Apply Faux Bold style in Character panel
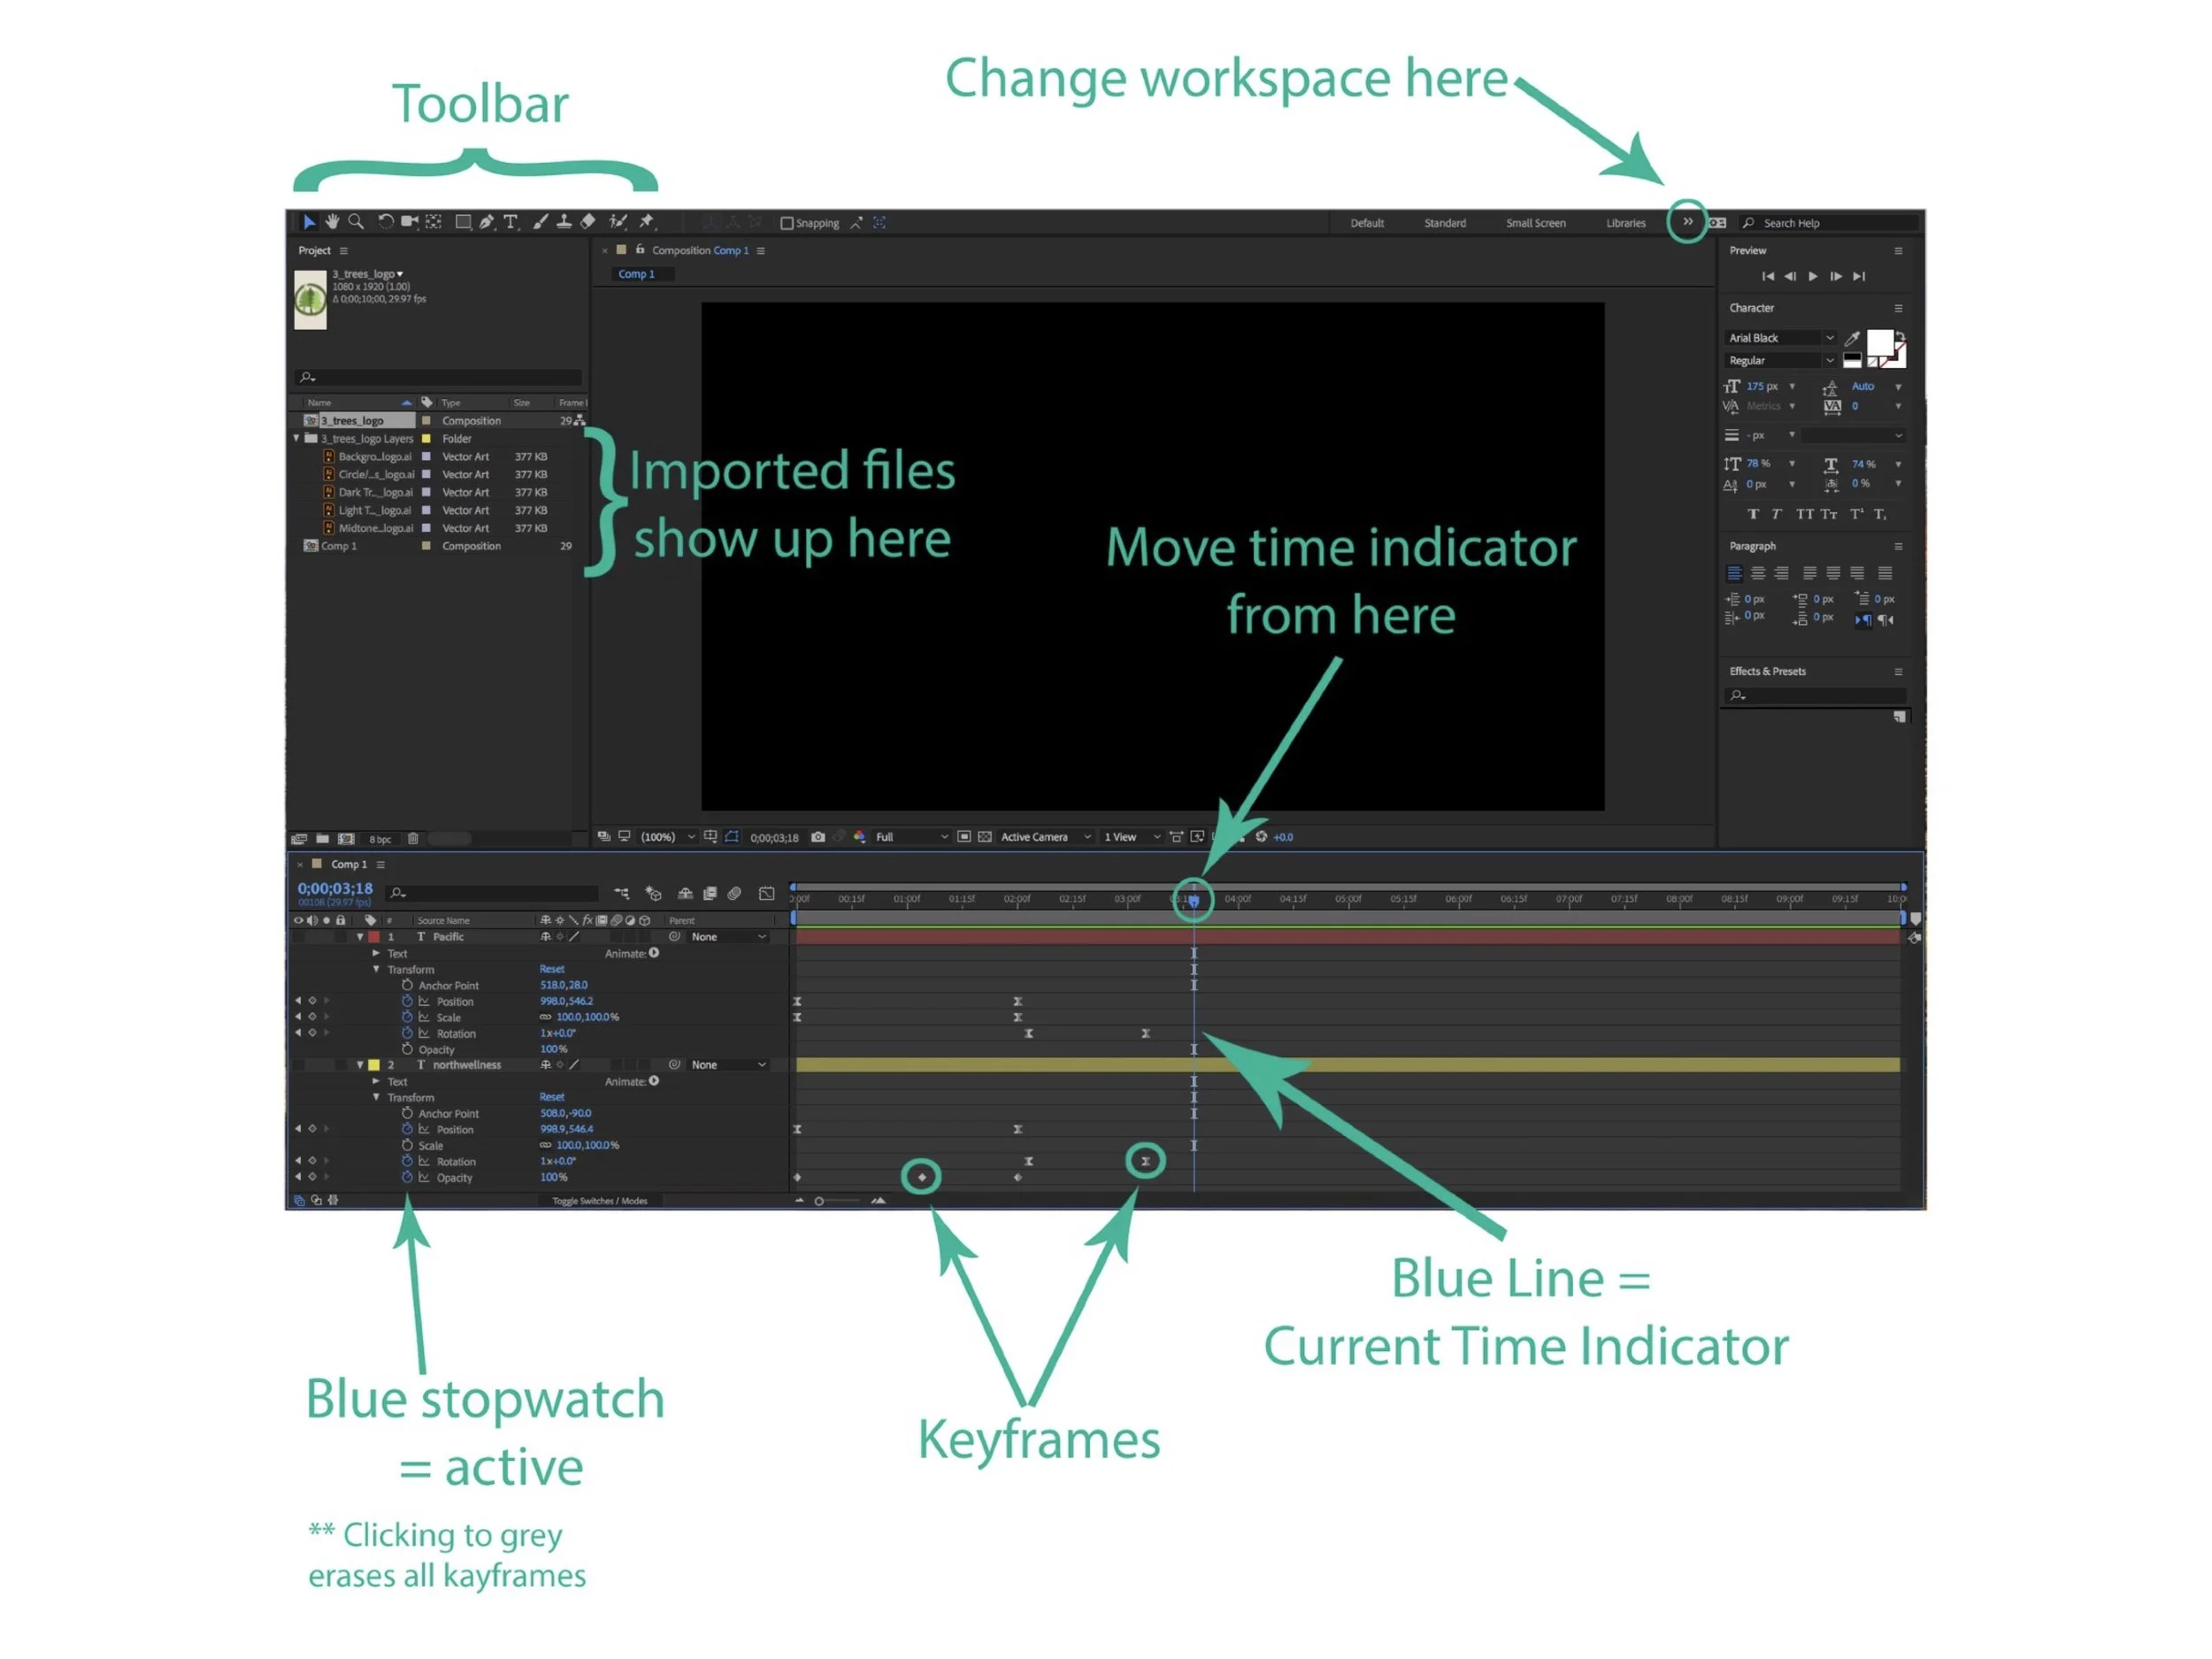This screenshot has height=1659, width=2212. [1753, 514]
